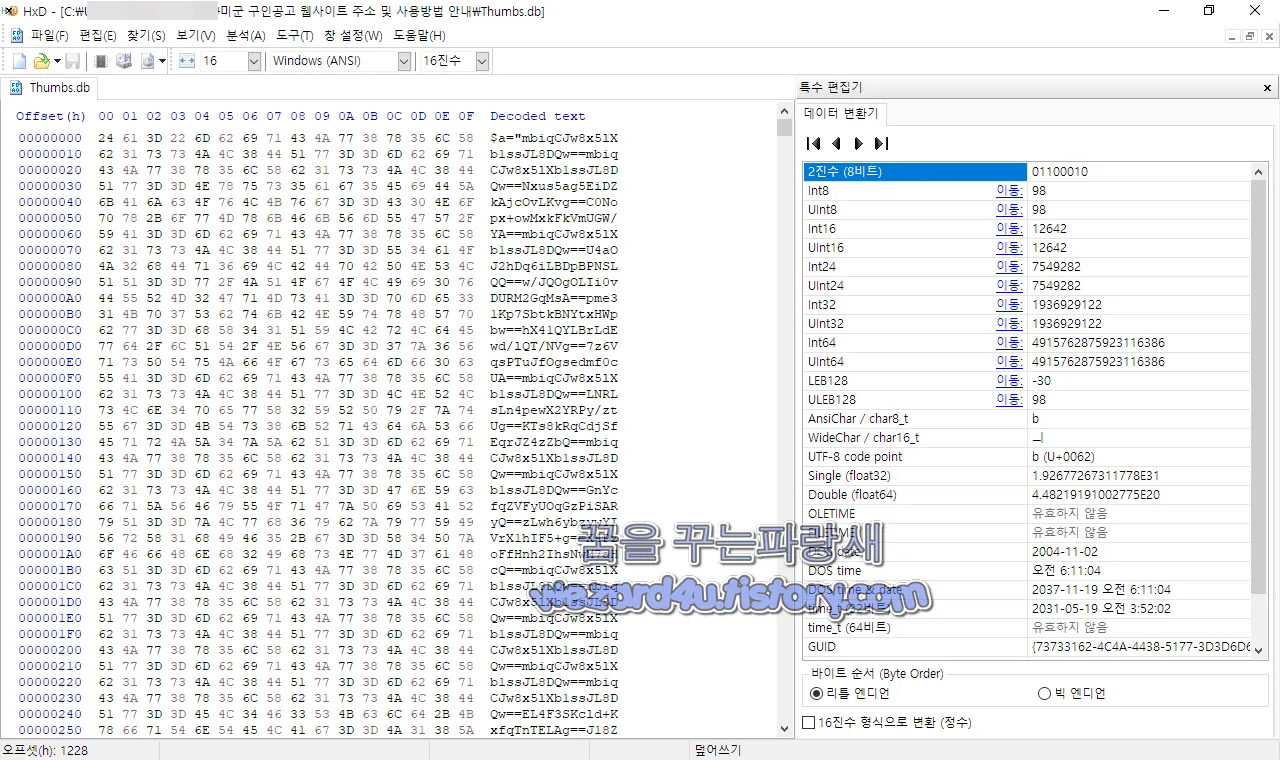1280x760 pixels.
Task: Click 이동 link for ULEB128
Action: coord(1008,400)
